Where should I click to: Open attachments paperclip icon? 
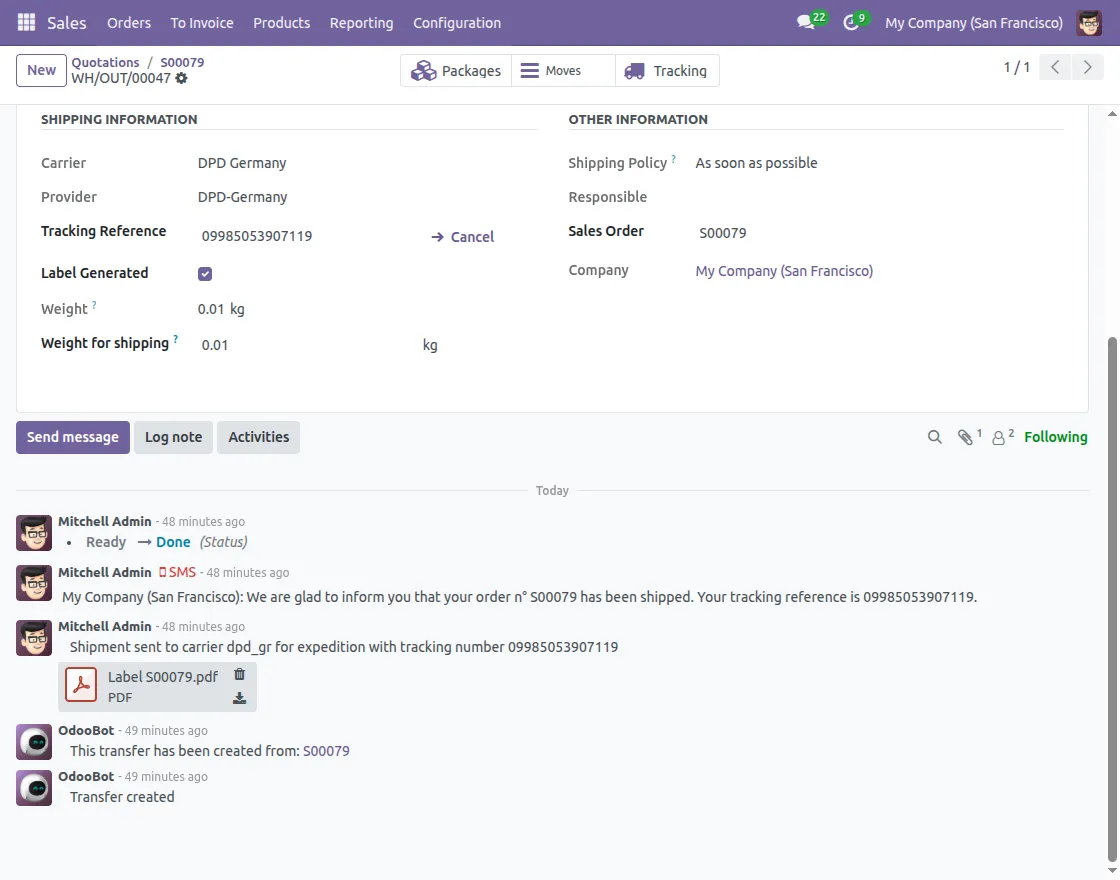(969, 436)
